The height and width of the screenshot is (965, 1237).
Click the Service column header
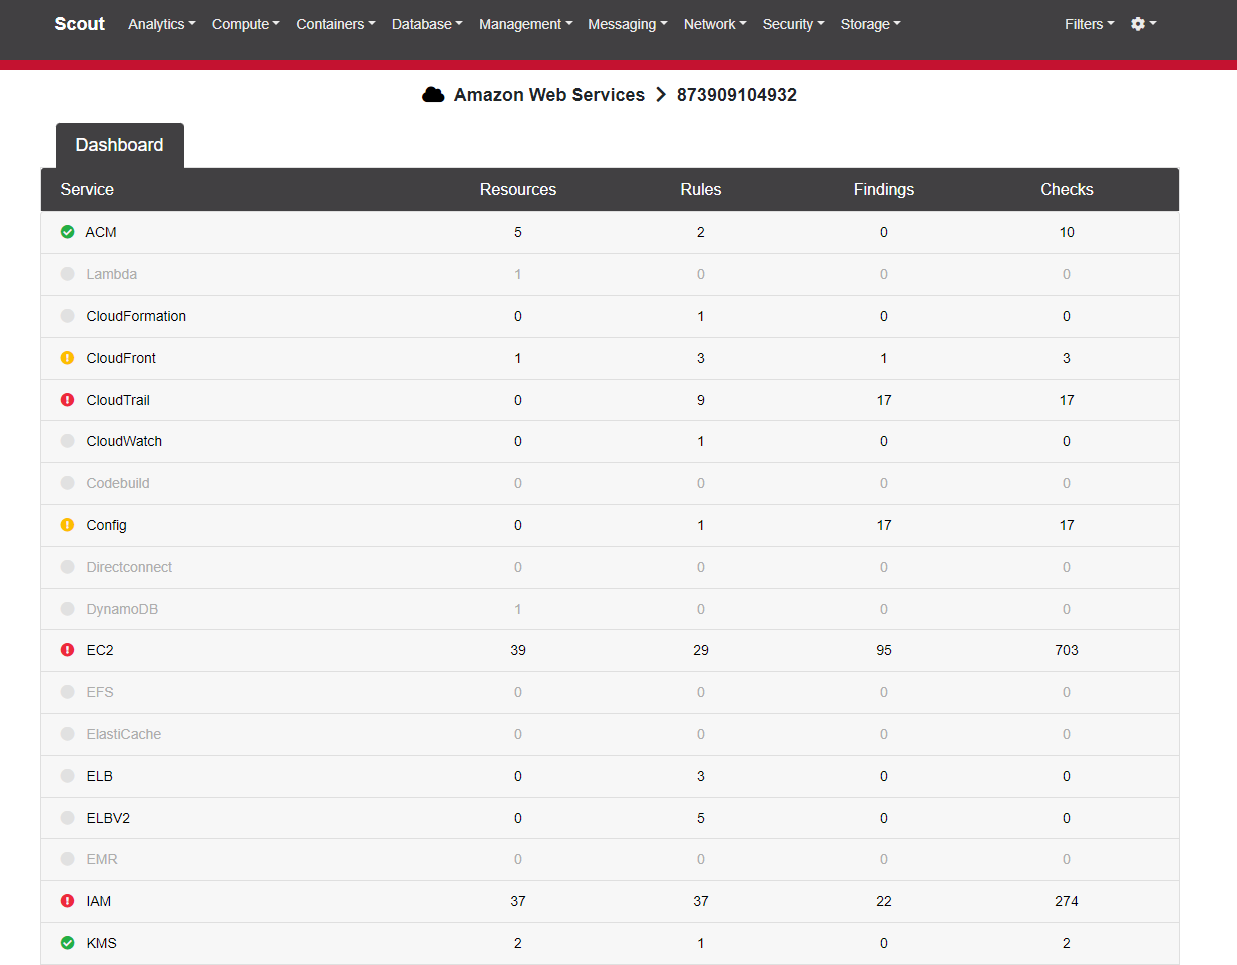coord(87,189)
